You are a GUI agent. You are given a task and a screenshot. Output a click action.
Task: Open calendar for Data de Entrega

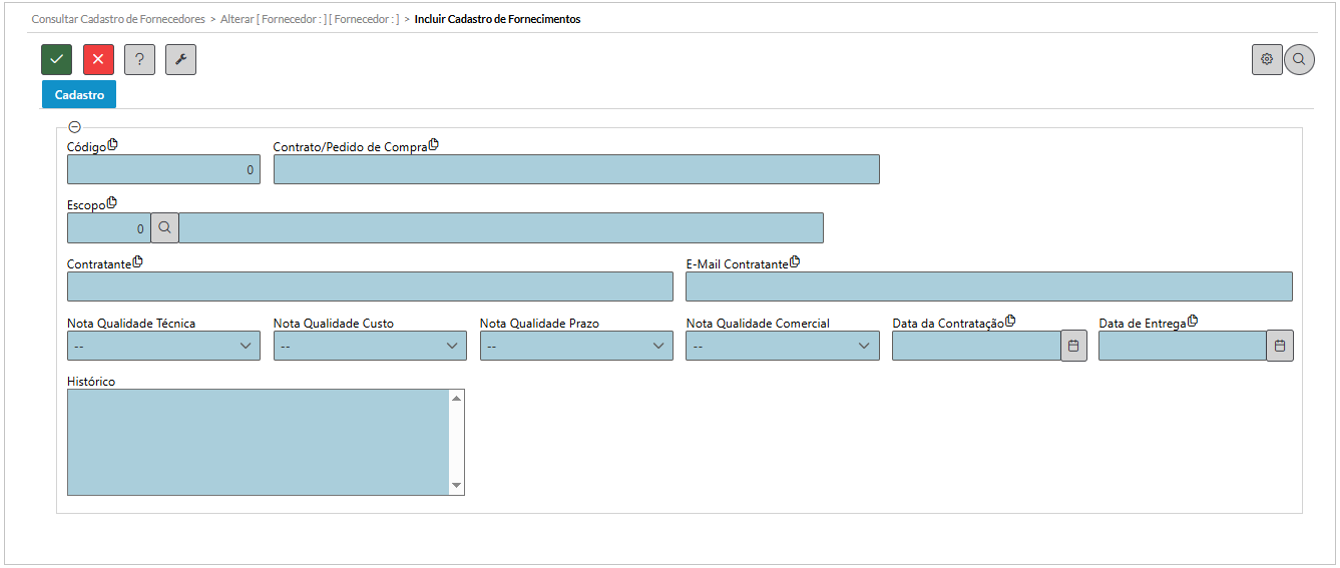pyautogui.click(x=1279, y=346)
